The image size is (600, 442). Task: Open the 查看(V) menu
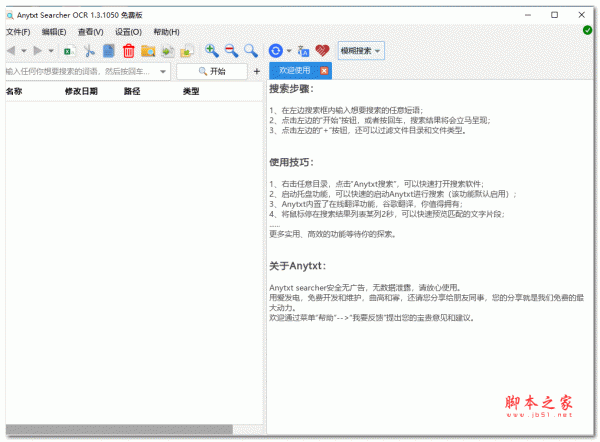click(91, 32)
